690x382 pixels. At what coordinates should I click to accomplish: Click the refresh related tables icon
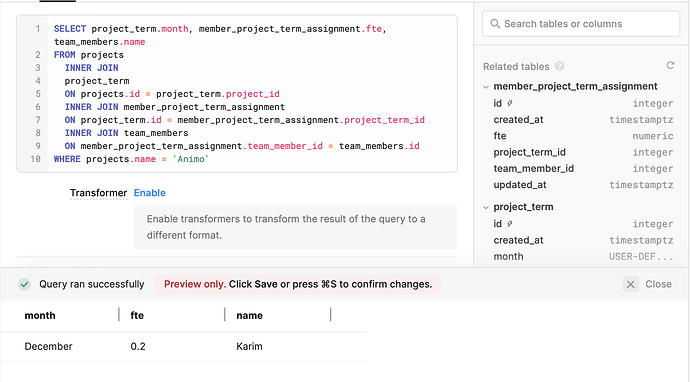670,66
